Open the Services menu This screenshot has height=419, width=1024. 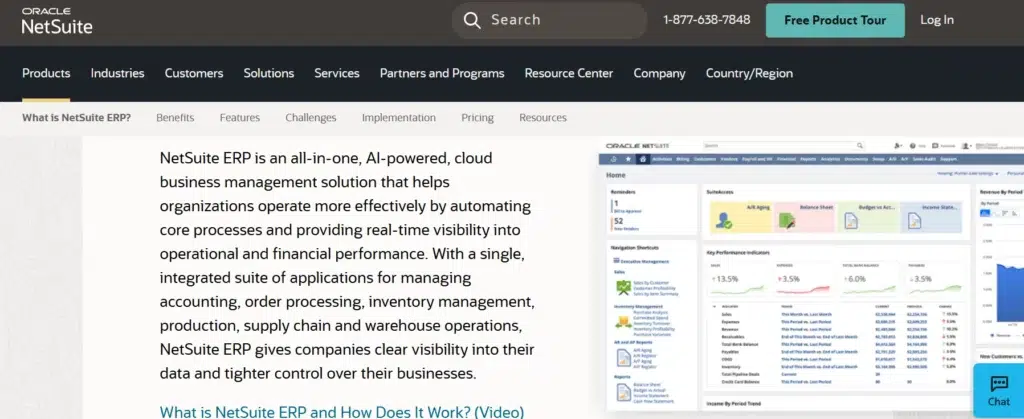337,73
